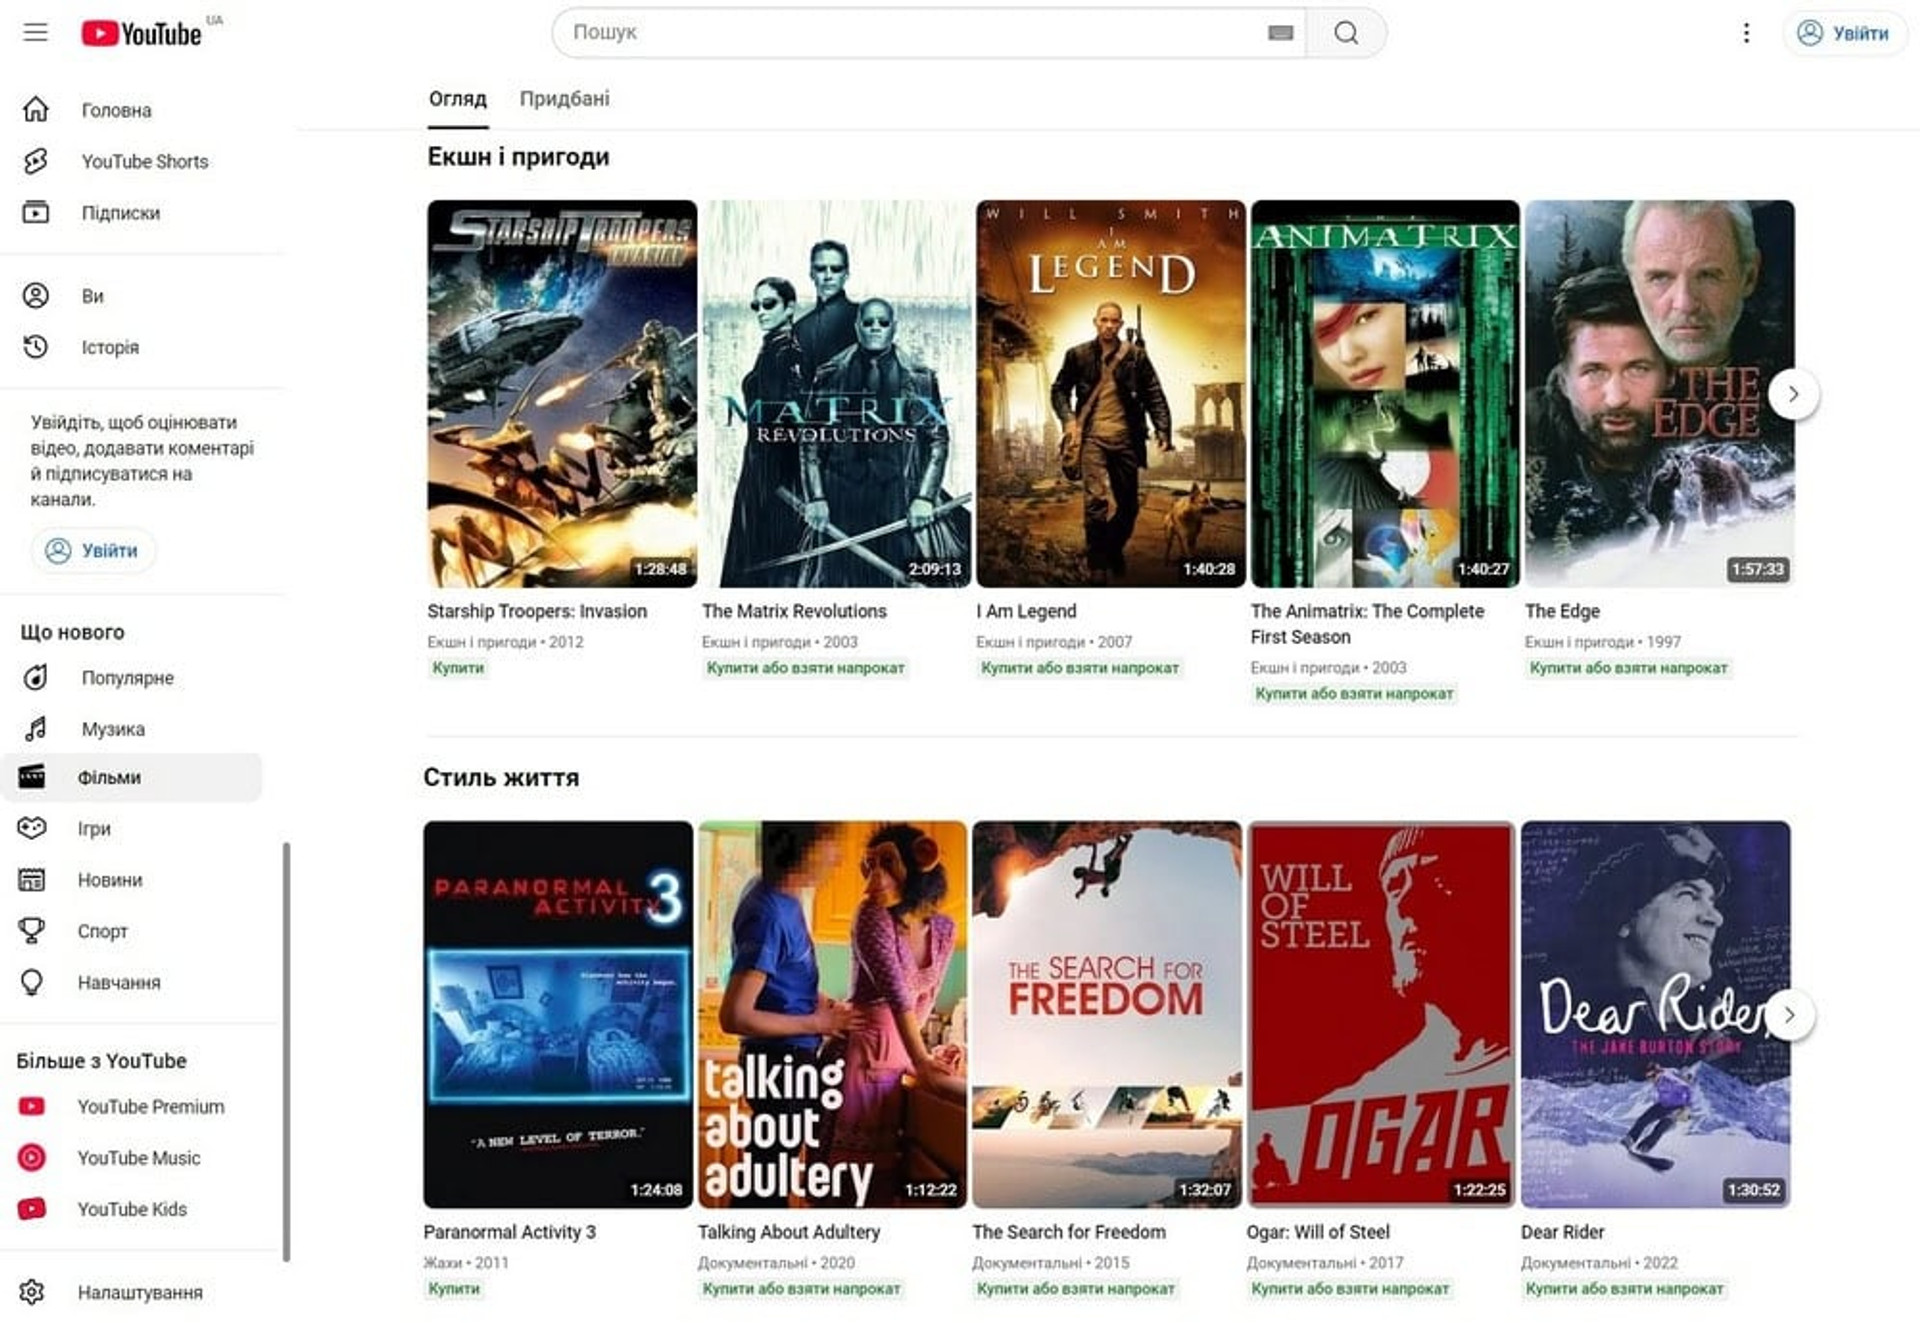Screen dimensions: 1920x1327
Task: Click the title link 'I Am Legend'
Action: (1026, 611)
